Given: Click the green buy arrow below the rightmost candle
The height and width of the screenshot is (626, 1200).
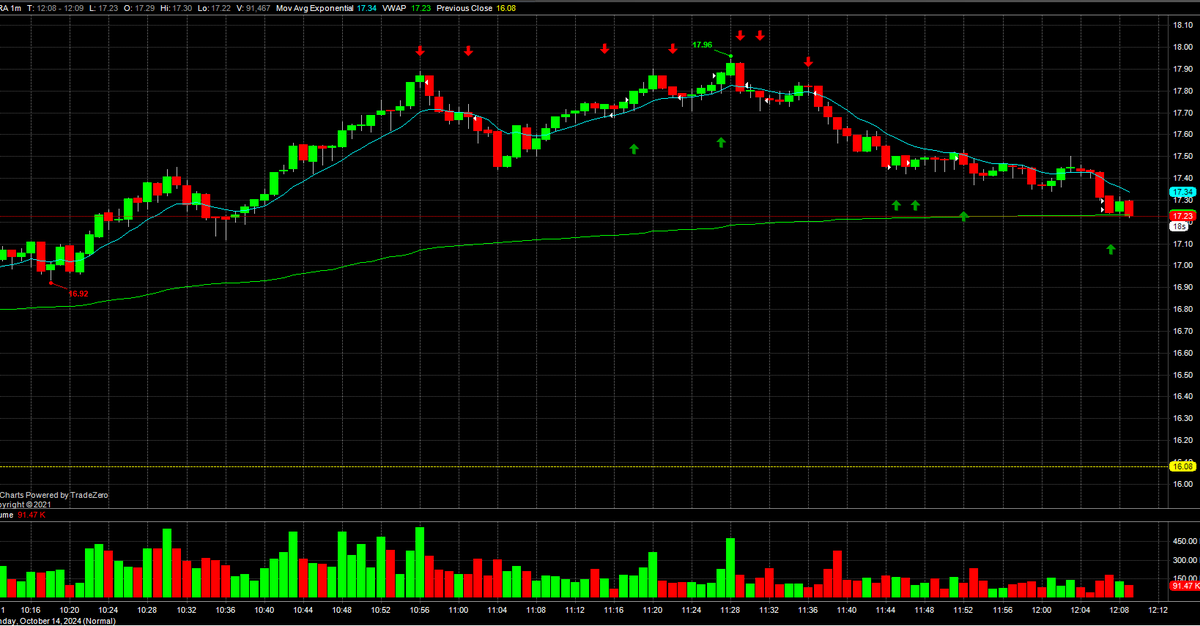Looking at the screenshot, I should [1110, 249].
